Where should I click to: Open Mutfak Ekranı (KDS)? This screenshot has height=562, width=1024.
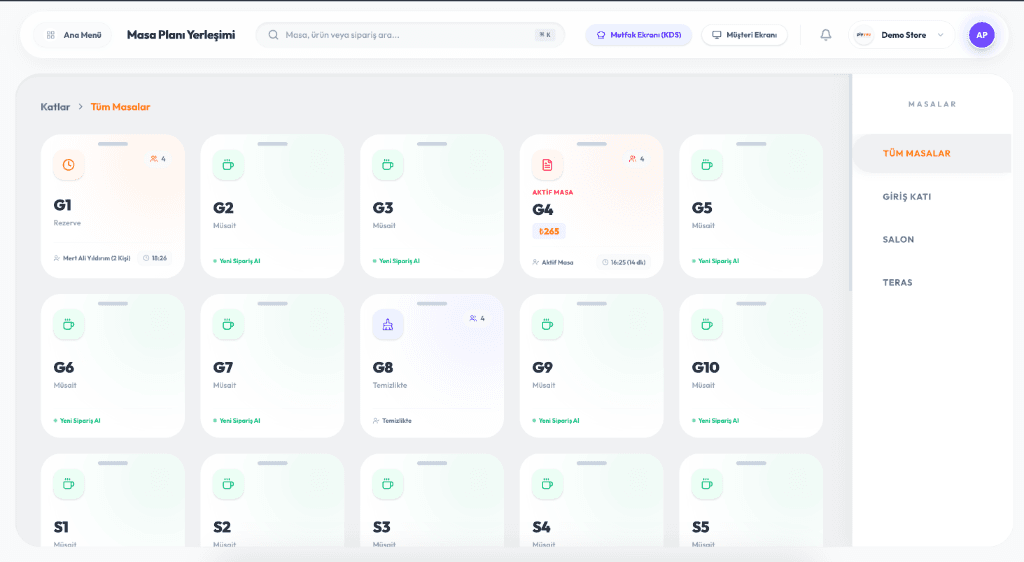click(639, 35)
